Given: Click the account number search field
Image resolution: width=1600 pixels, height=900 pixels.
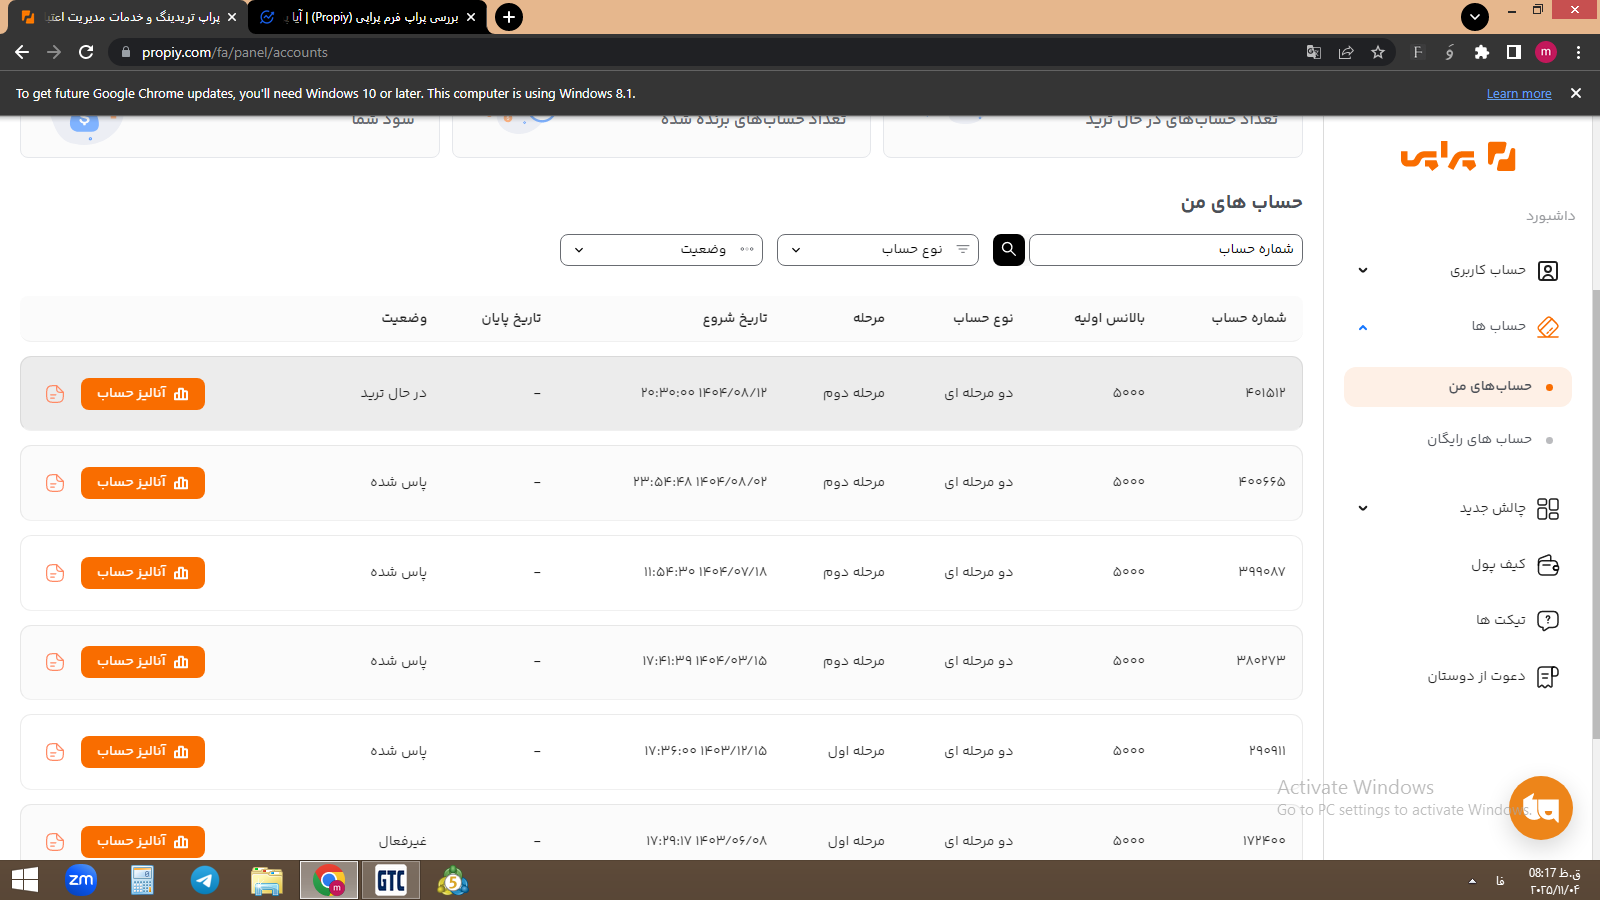Looking at the screenshot, I should tap(1165, 249).
